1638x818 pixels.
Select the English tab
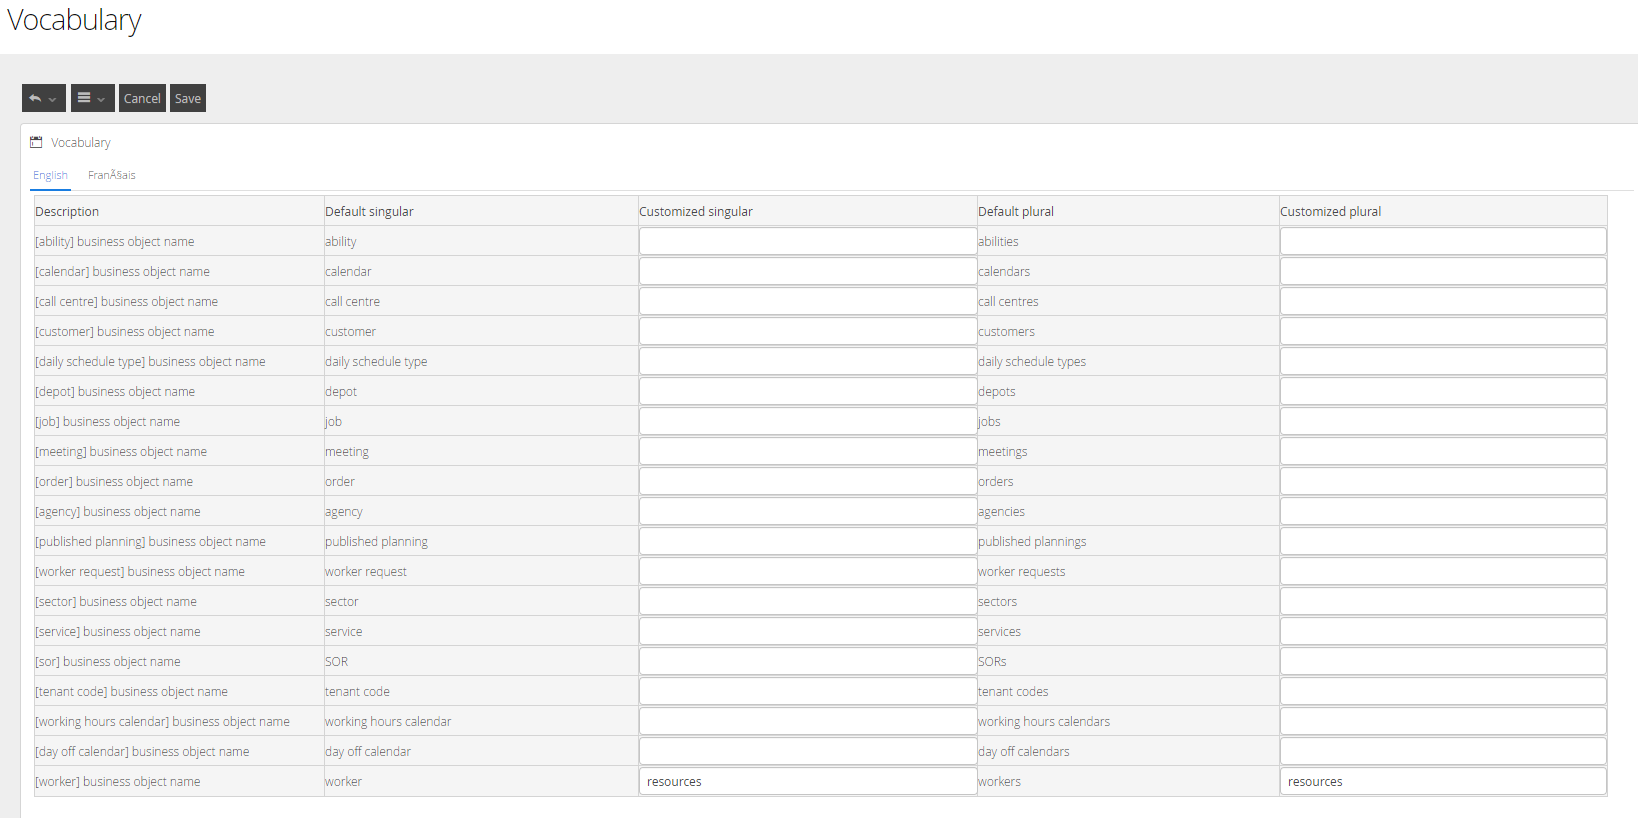click(50, 175)
